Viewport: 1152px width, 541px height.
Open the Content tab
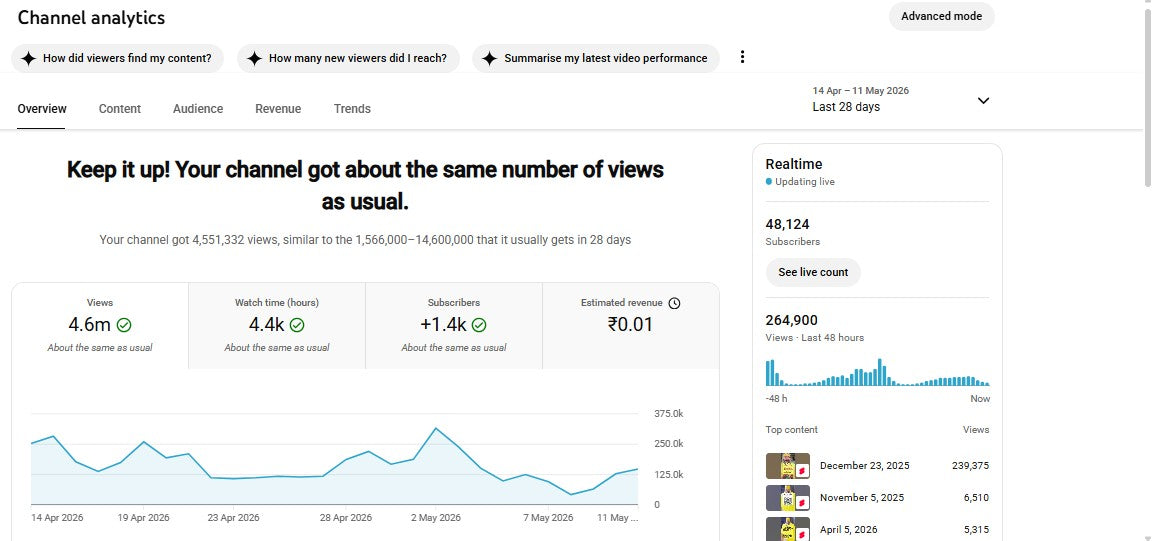pyautogui.click(x=120, y=109)
